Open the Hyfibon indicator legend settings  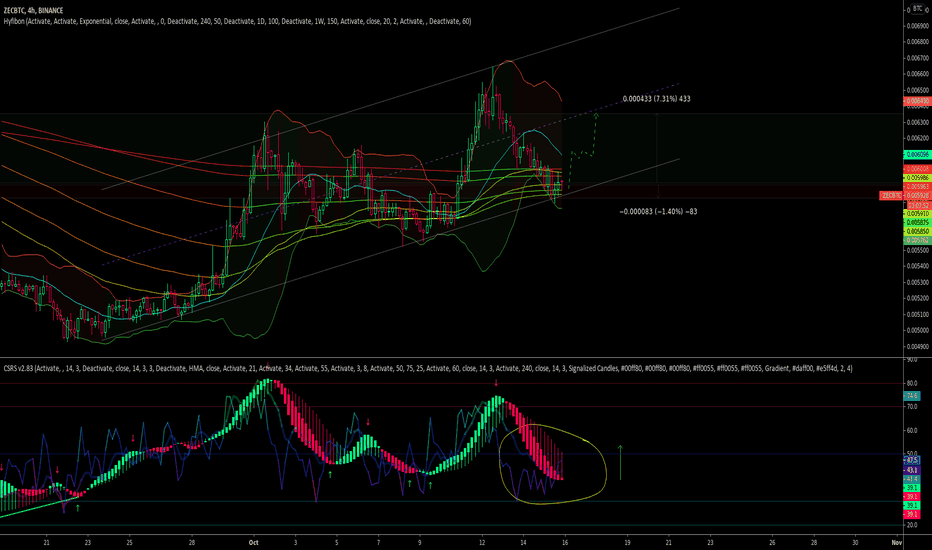click(x=237, y=21)
